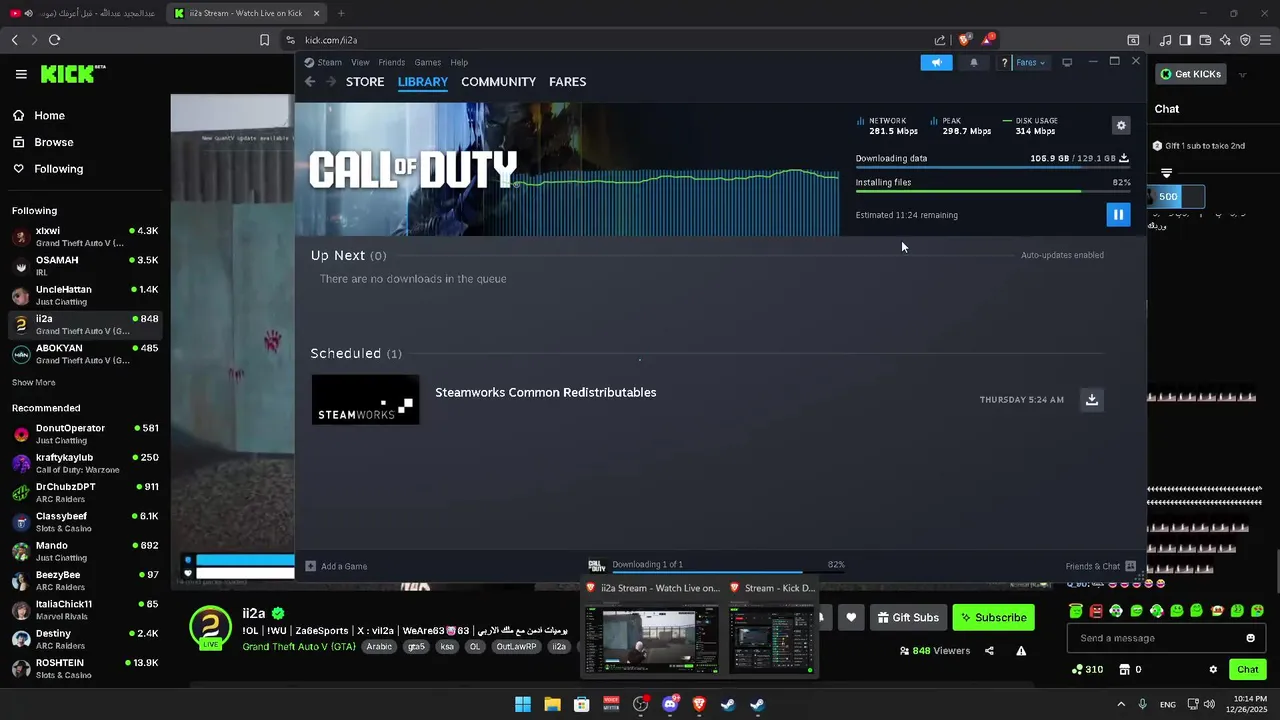Switch to Steam STORE tab
Image resolution: width=1280 pixels, height=720 pixels.
[x=365, y=82]
